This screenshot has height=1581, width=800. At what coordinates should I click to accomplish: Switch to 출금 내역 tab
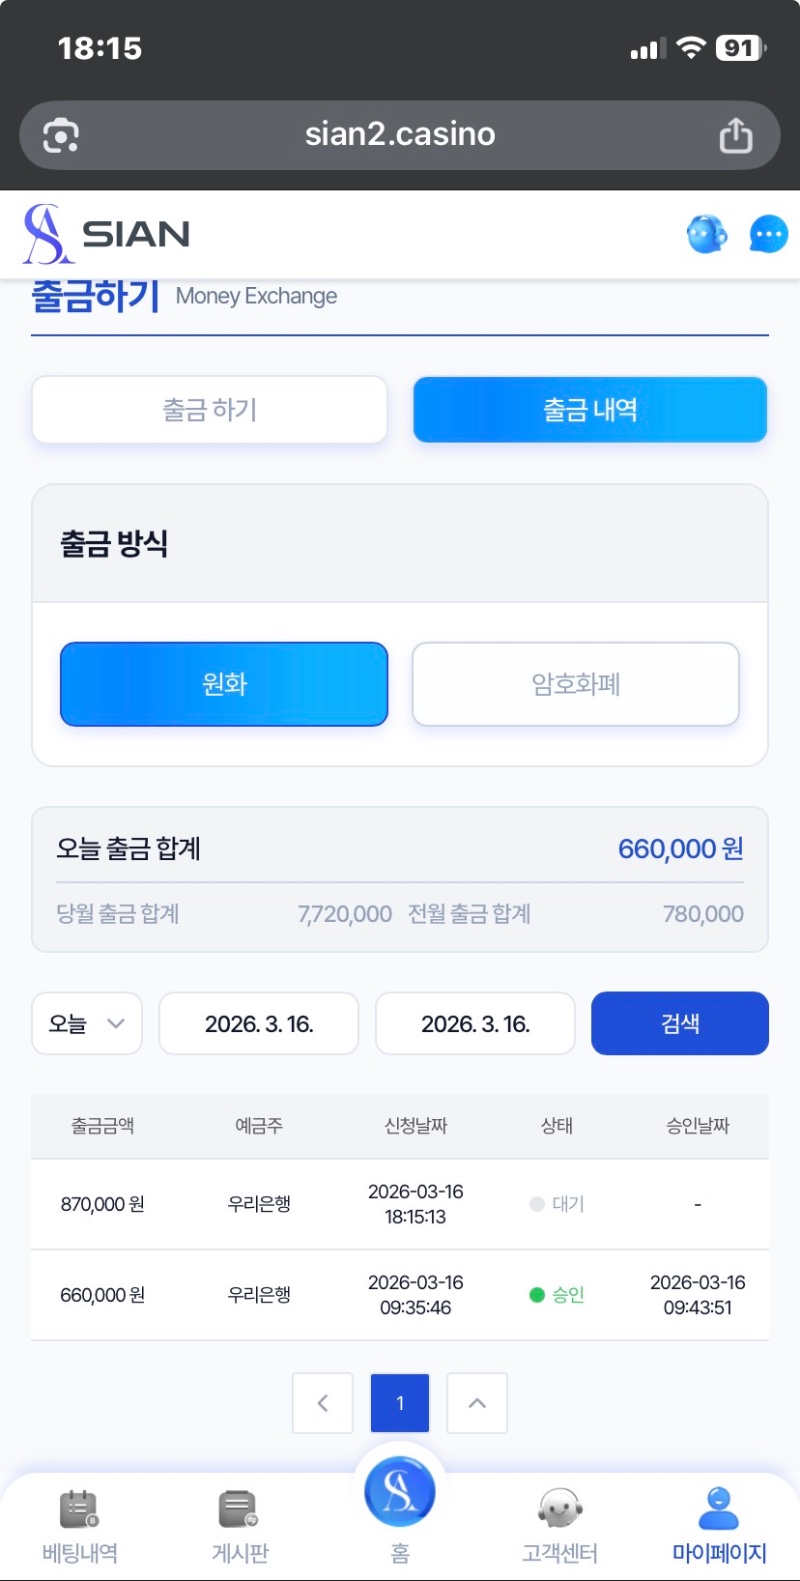click(x=590, y=410)
